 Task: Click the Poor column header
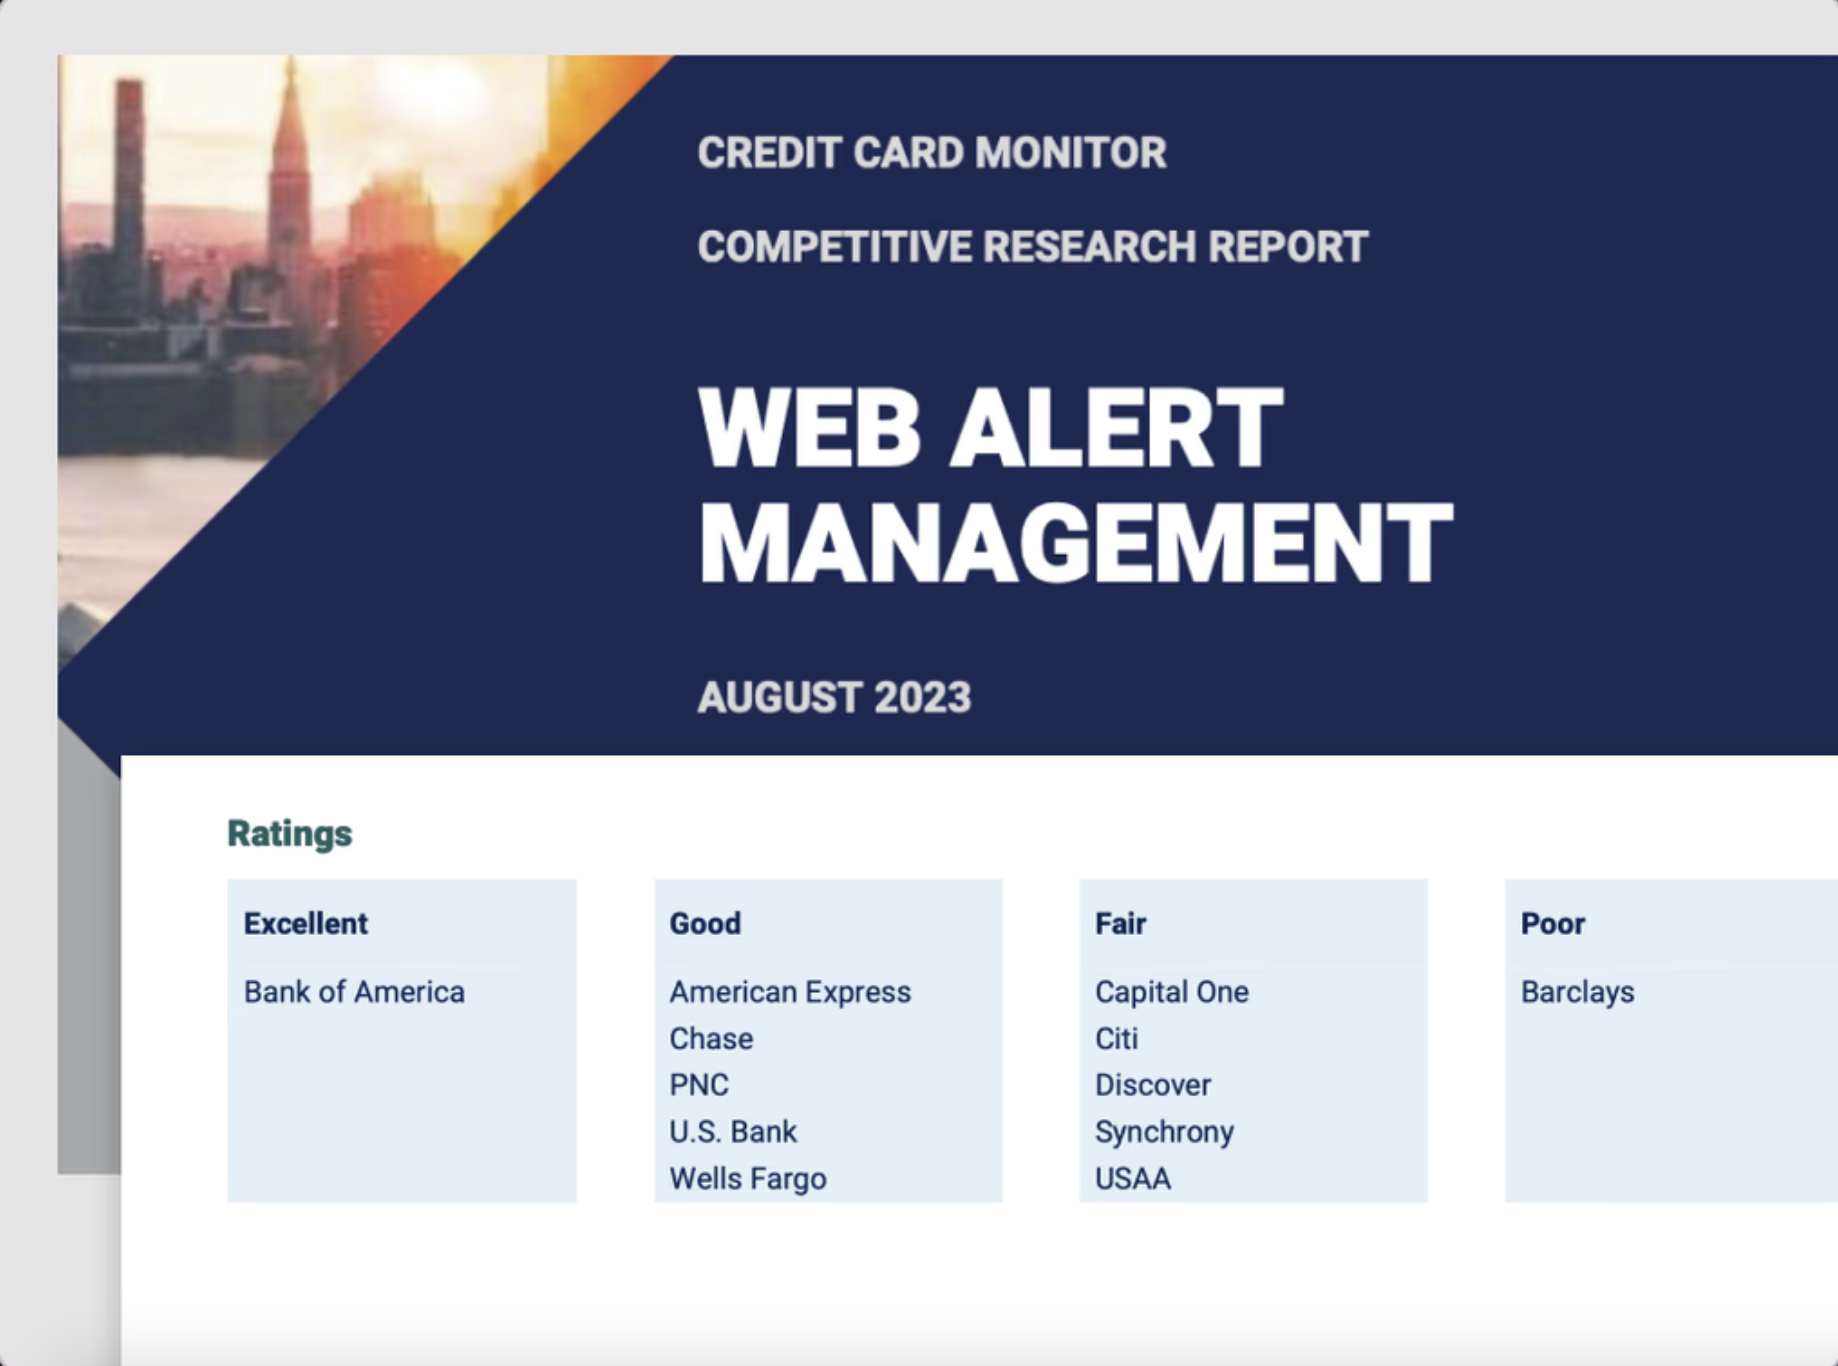[x=1552, y=923]
